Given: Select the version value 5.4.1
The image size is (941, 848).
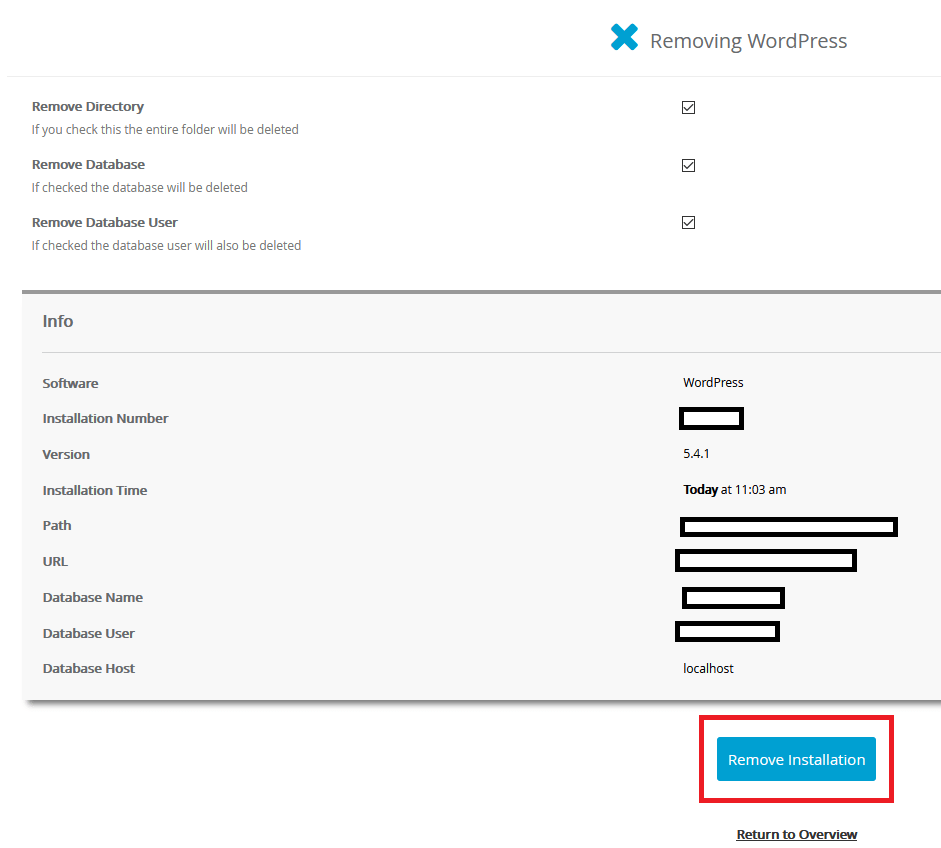Looking at the screenshot, I should (696, 454).
